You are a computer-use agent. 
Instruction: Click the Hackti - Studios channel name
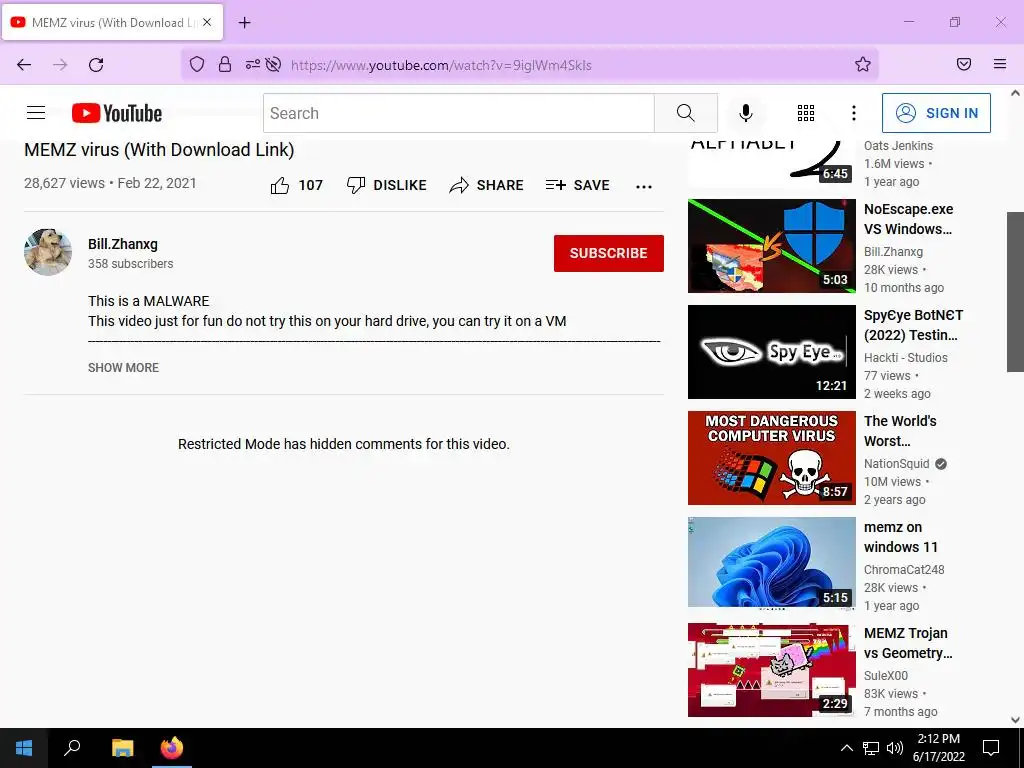pos(906,357)
